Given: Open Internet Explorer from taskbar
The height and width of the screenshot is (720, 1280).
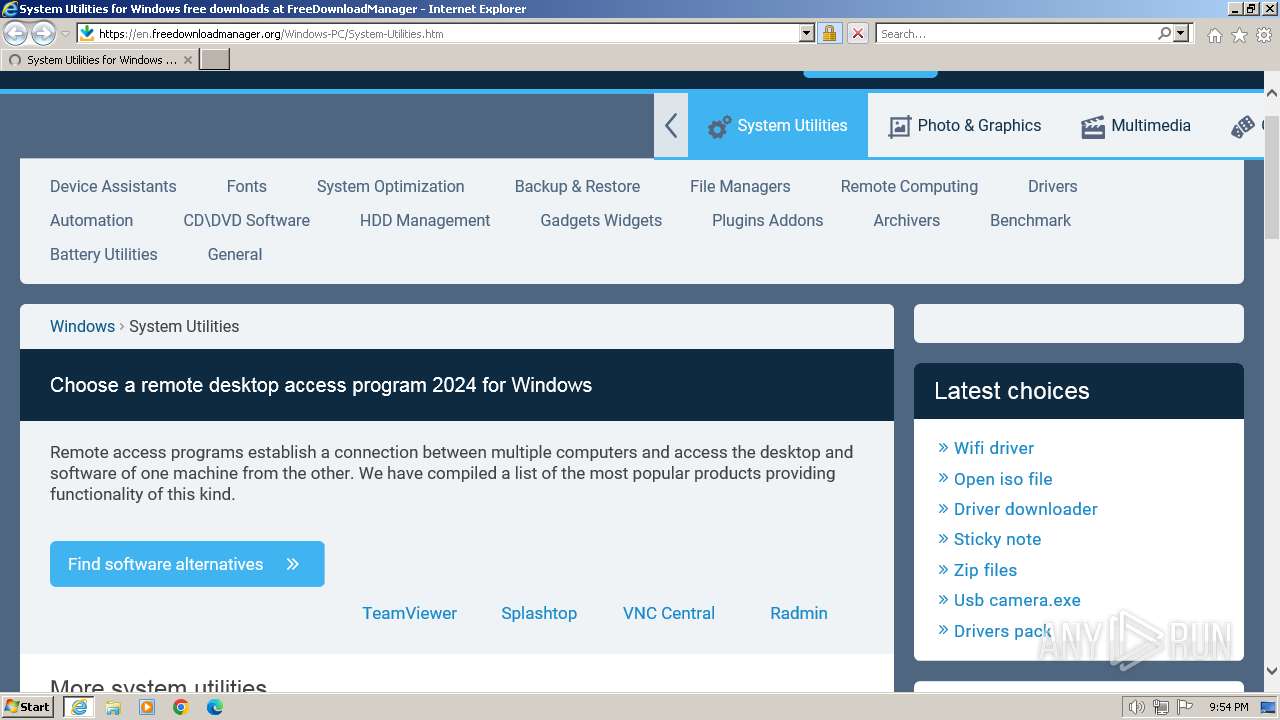Looking at the screenshot, I should coord(79,707).
